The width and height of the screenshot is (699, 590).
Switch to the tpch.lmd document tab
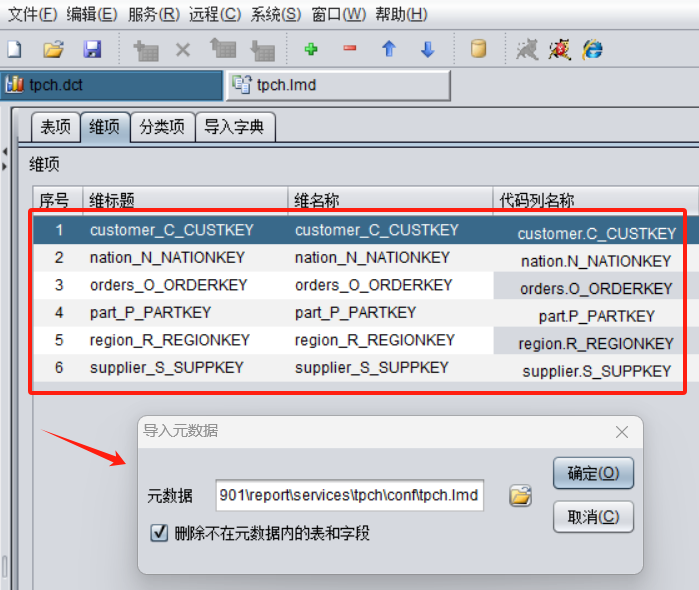tap(338, 85)
